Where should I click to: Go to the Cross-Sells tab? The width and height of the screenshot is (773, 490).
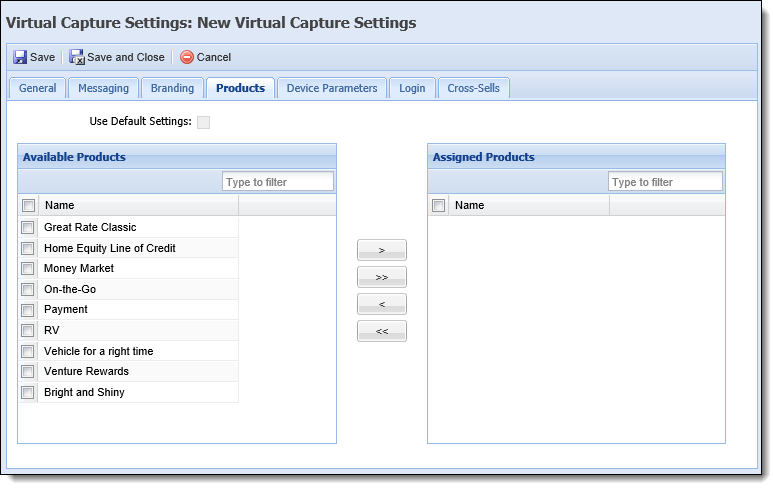[x=473, y=88]
